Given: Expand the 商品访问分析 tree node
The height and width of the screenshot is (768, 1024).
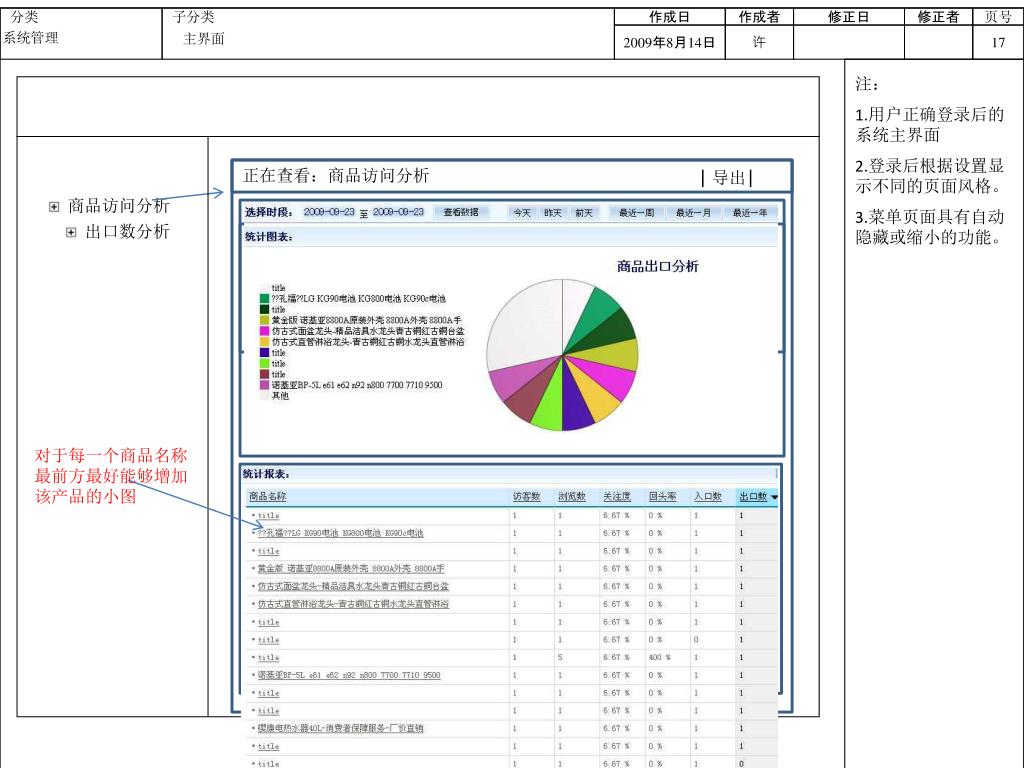Looking at the screenshot, I should point(54,207).
